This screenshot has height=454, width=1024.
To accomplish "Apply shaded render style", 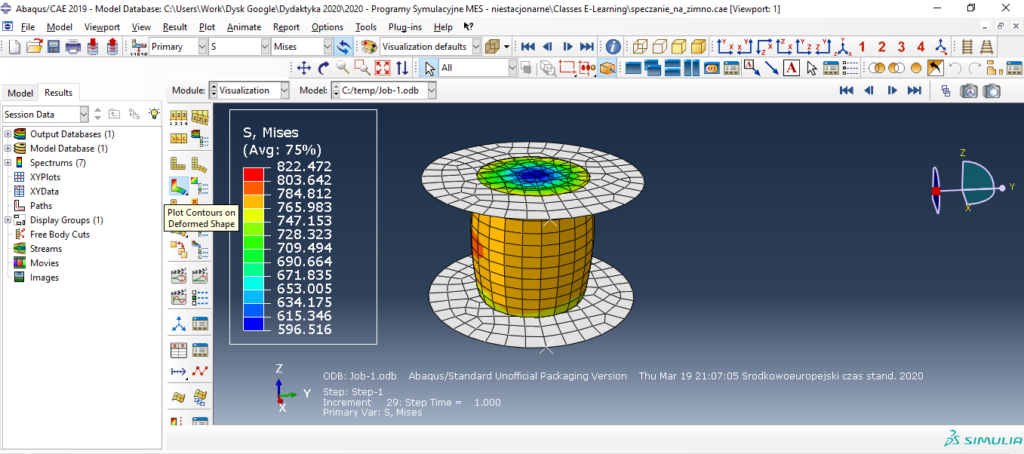I will 699,47.
